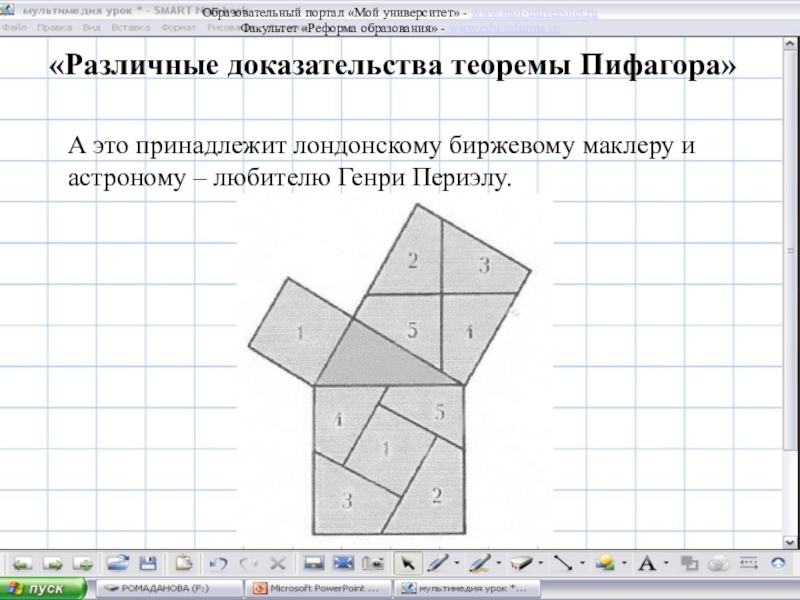Click the Paste clipboard icon
The height and width of the screenshot is (600, 800).
[184, 563]
